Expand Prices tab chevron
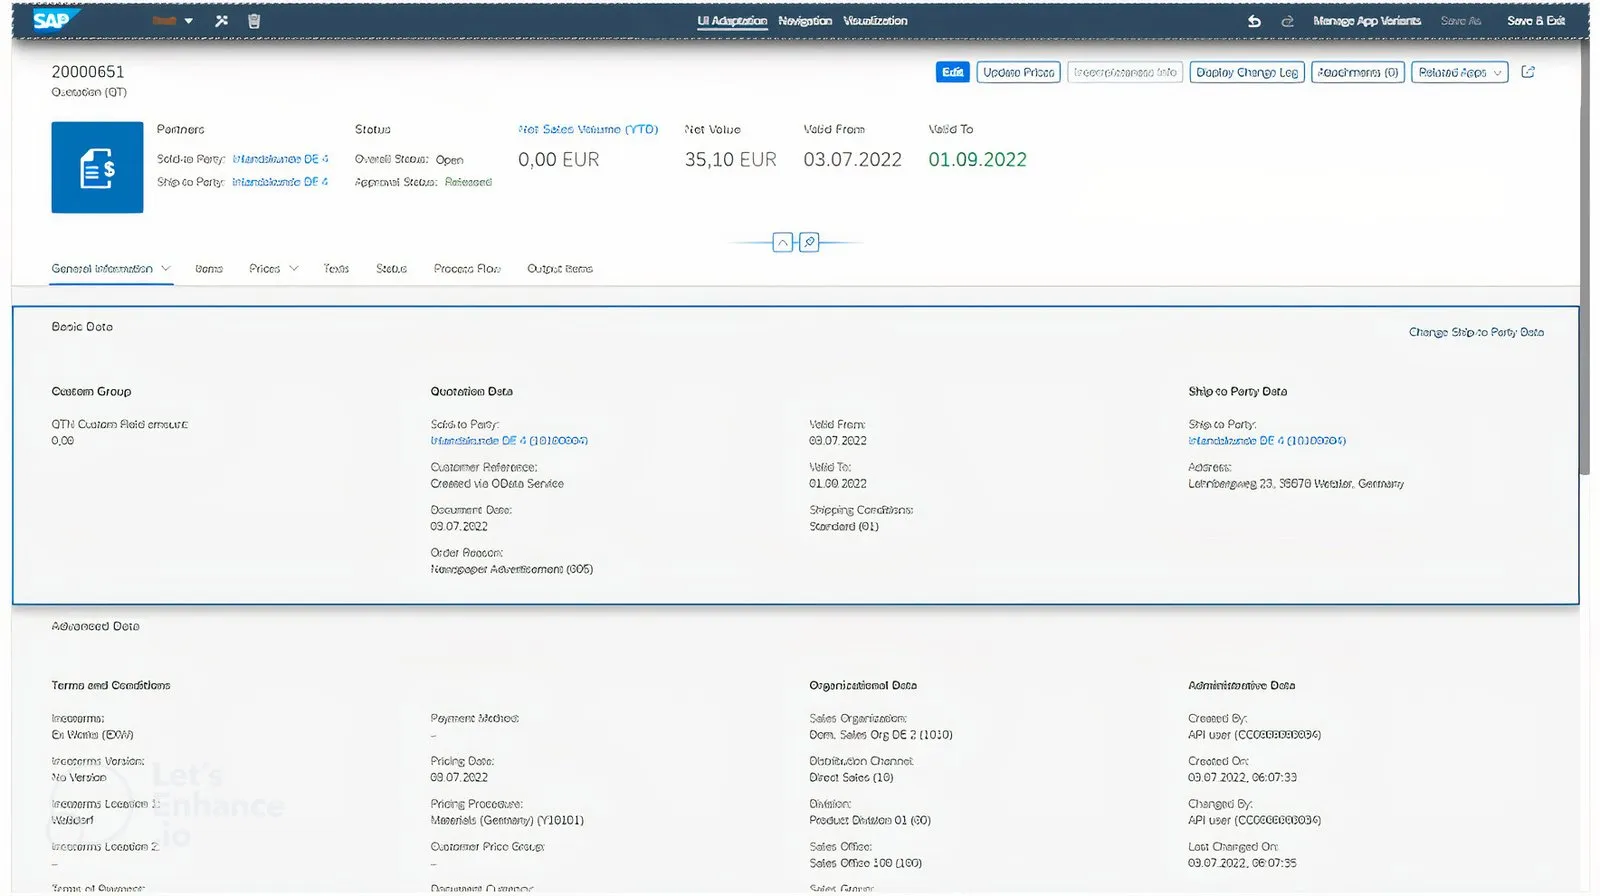 pyautogui.click(x=294, y=268)
